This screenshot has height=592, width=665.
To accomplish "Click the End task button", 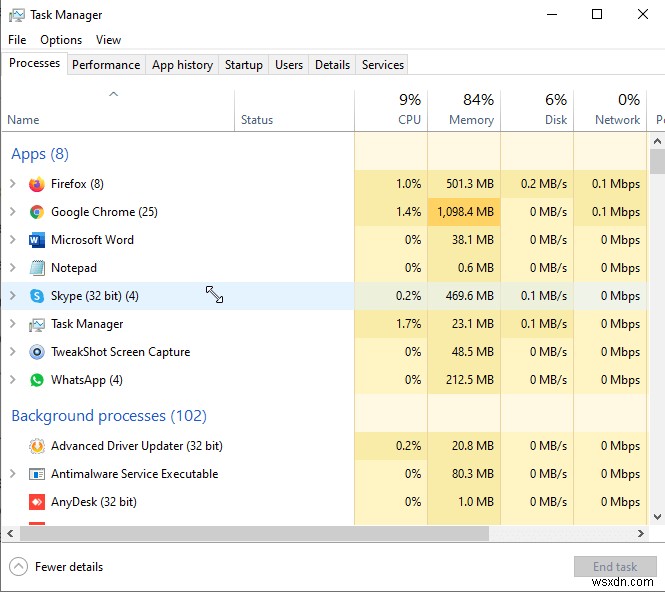I will (615, 567).
